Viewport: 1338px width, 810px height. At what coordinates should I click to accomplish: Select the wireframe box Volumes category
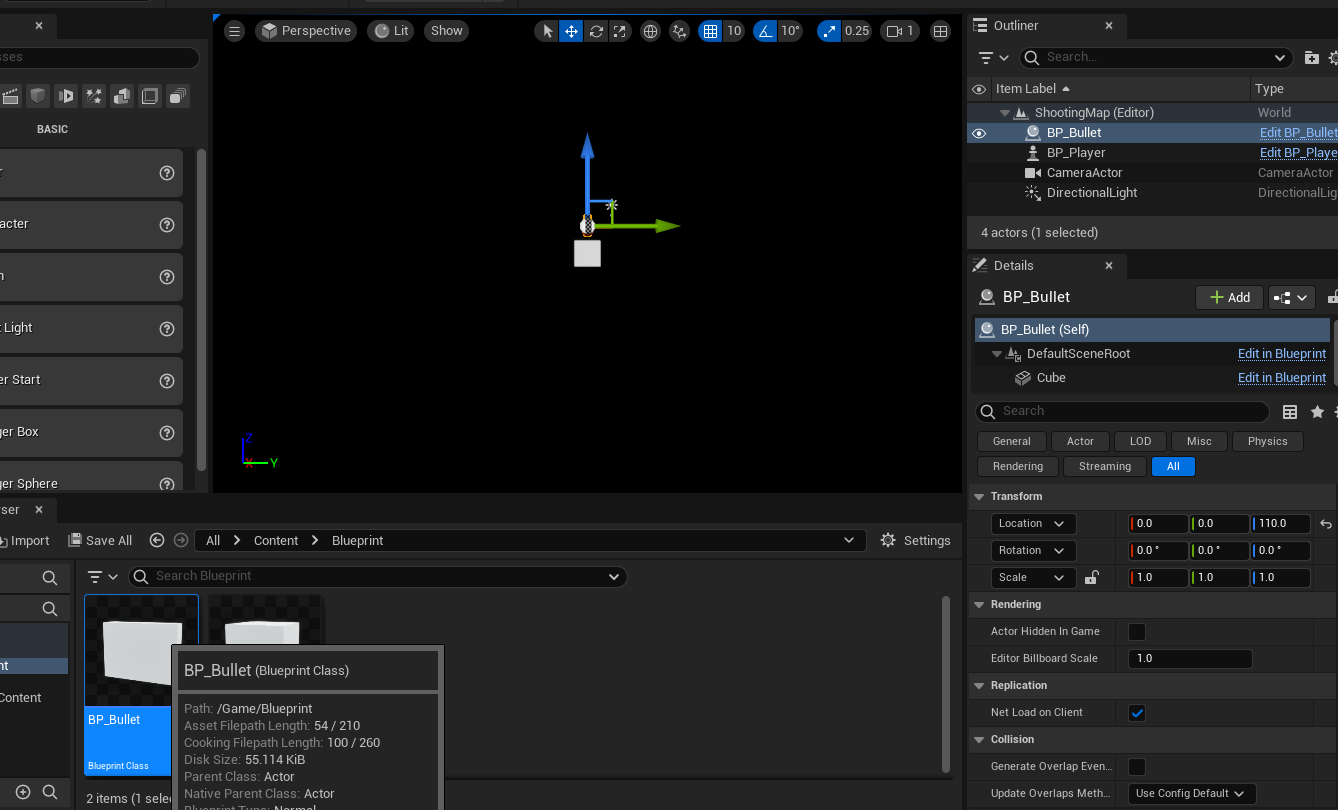pyautogui.click(x=150, y=96)
